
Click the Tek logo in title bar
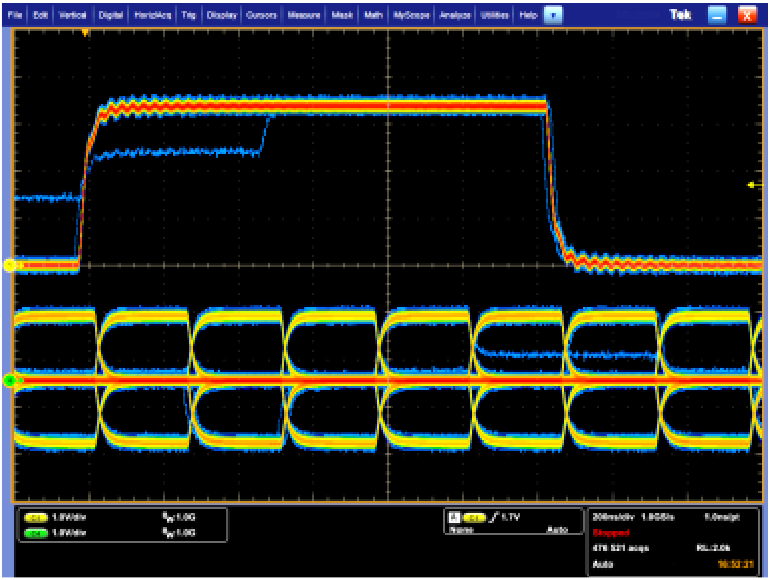(682, 15)
